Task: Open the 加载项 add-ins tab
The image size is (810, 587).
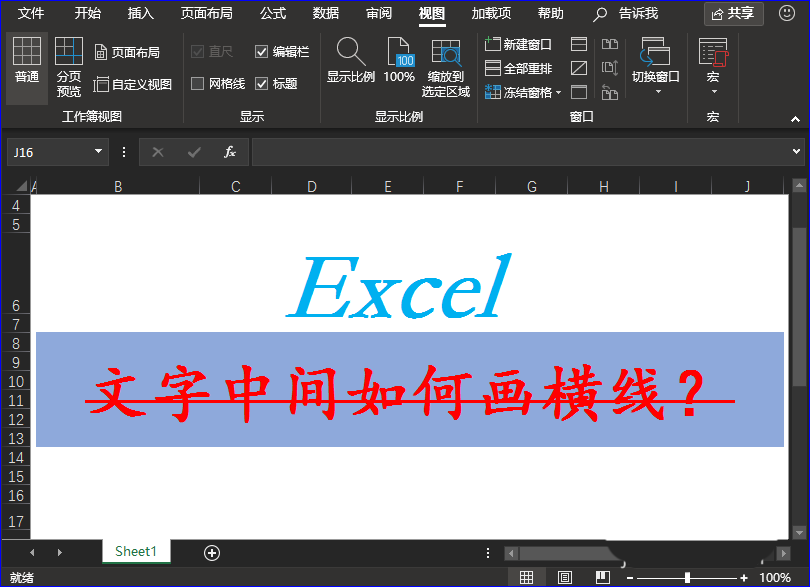Action: click(491, 13)
